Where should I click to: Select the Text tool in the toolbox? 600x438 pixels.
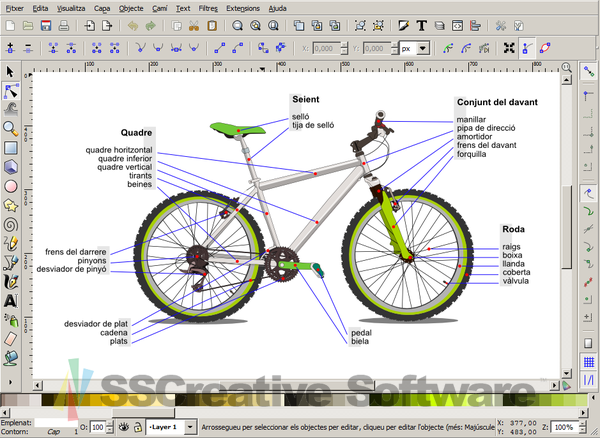(11, 301)
